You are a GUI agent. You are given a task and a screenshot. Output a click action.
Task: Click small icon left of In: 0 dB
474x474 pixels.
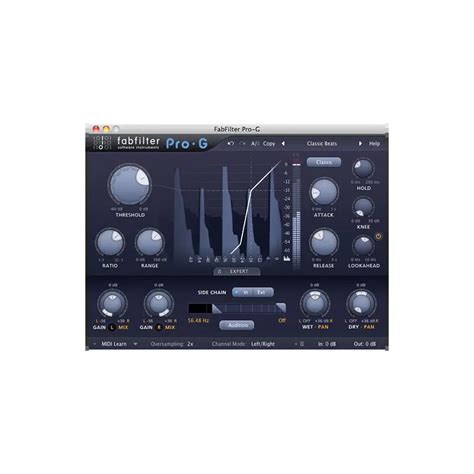302,344
